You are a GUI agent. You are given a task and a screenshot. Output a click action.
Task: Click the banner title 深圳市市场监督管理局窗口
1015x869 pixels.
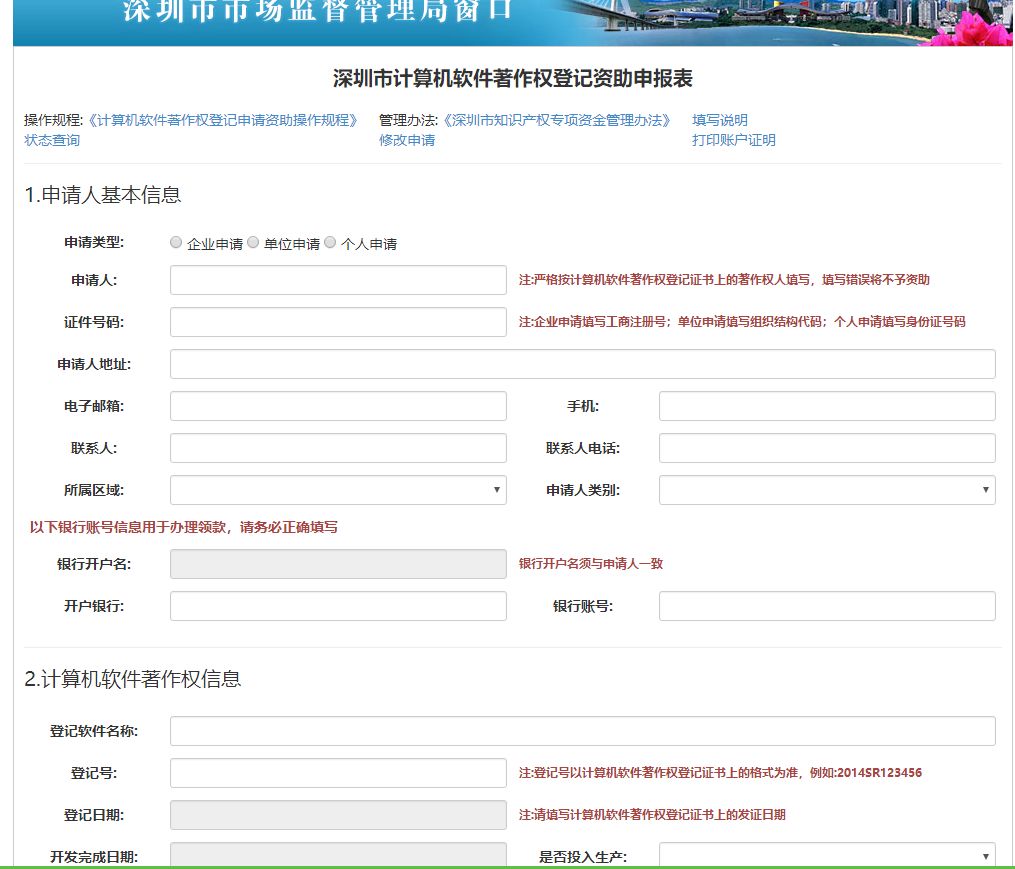tap(317, 10)
